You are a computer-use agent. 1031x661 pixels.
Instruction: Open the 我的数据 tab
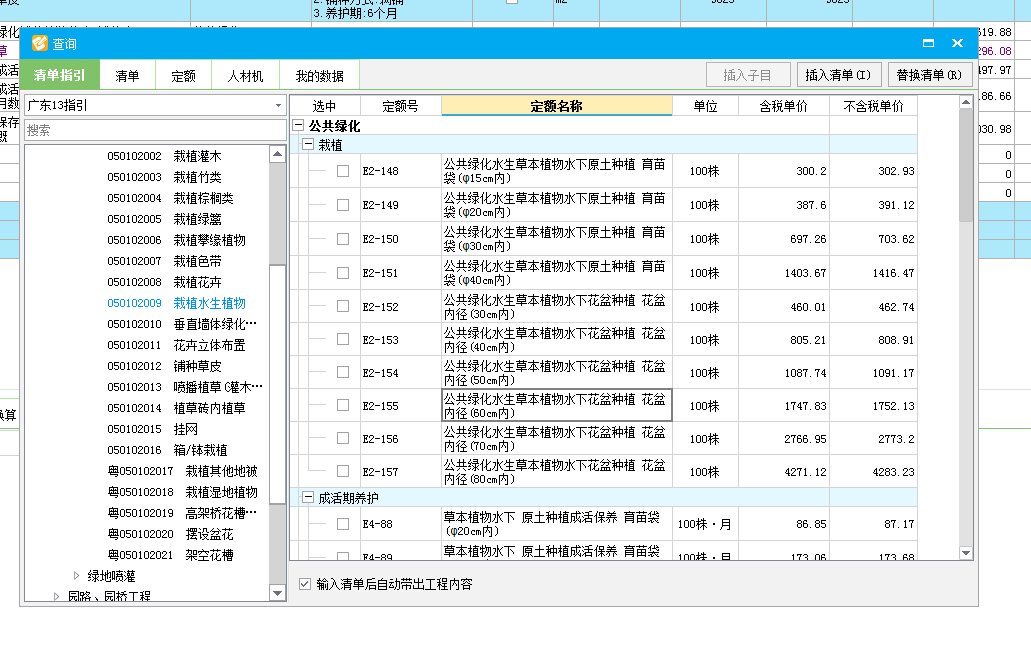tap(320, 76)
